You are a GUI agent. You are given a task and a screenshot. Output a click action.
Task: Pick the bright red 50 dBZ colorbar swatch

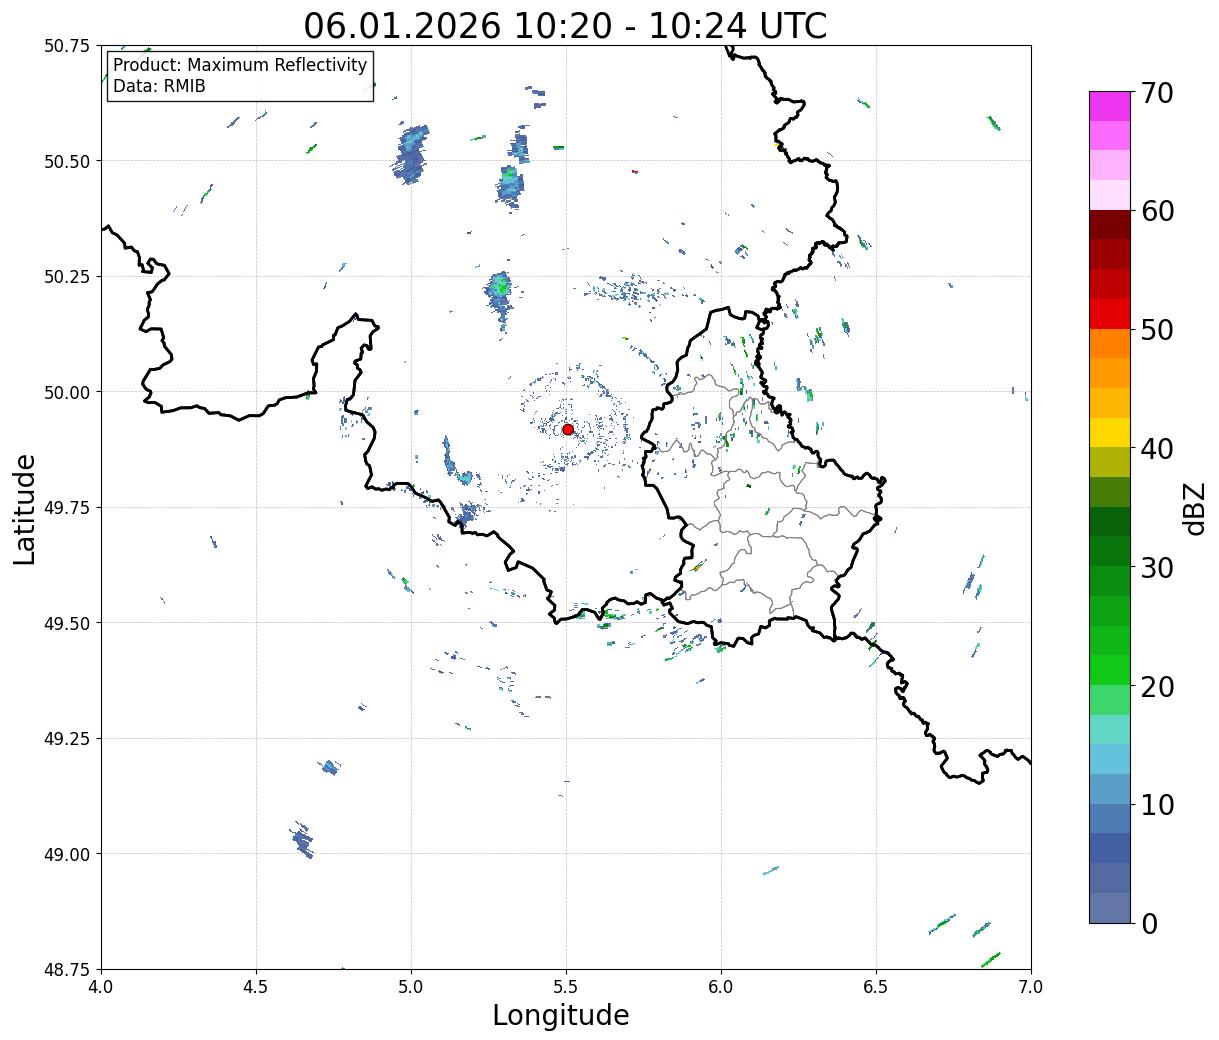[x=1110, y=314]
